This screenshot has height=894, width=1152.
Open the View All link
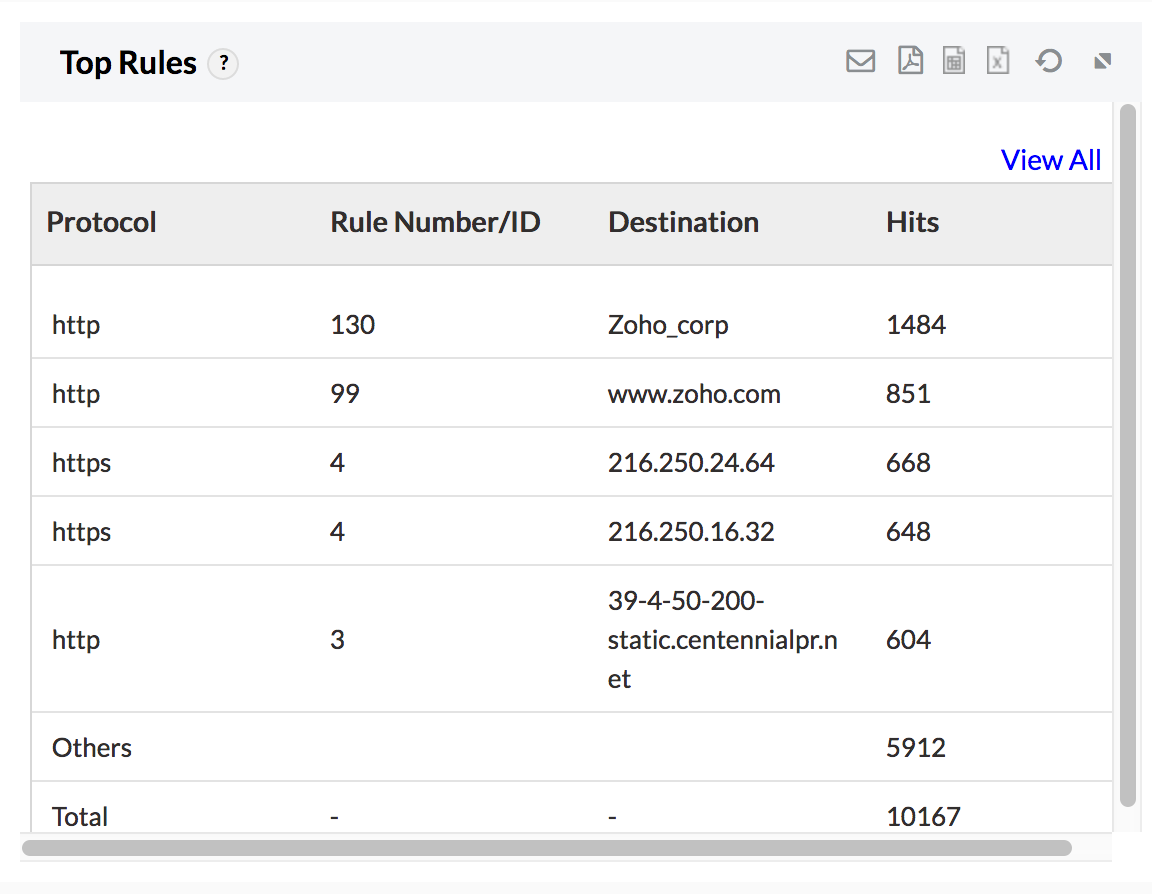click(x=1050, y=160)
